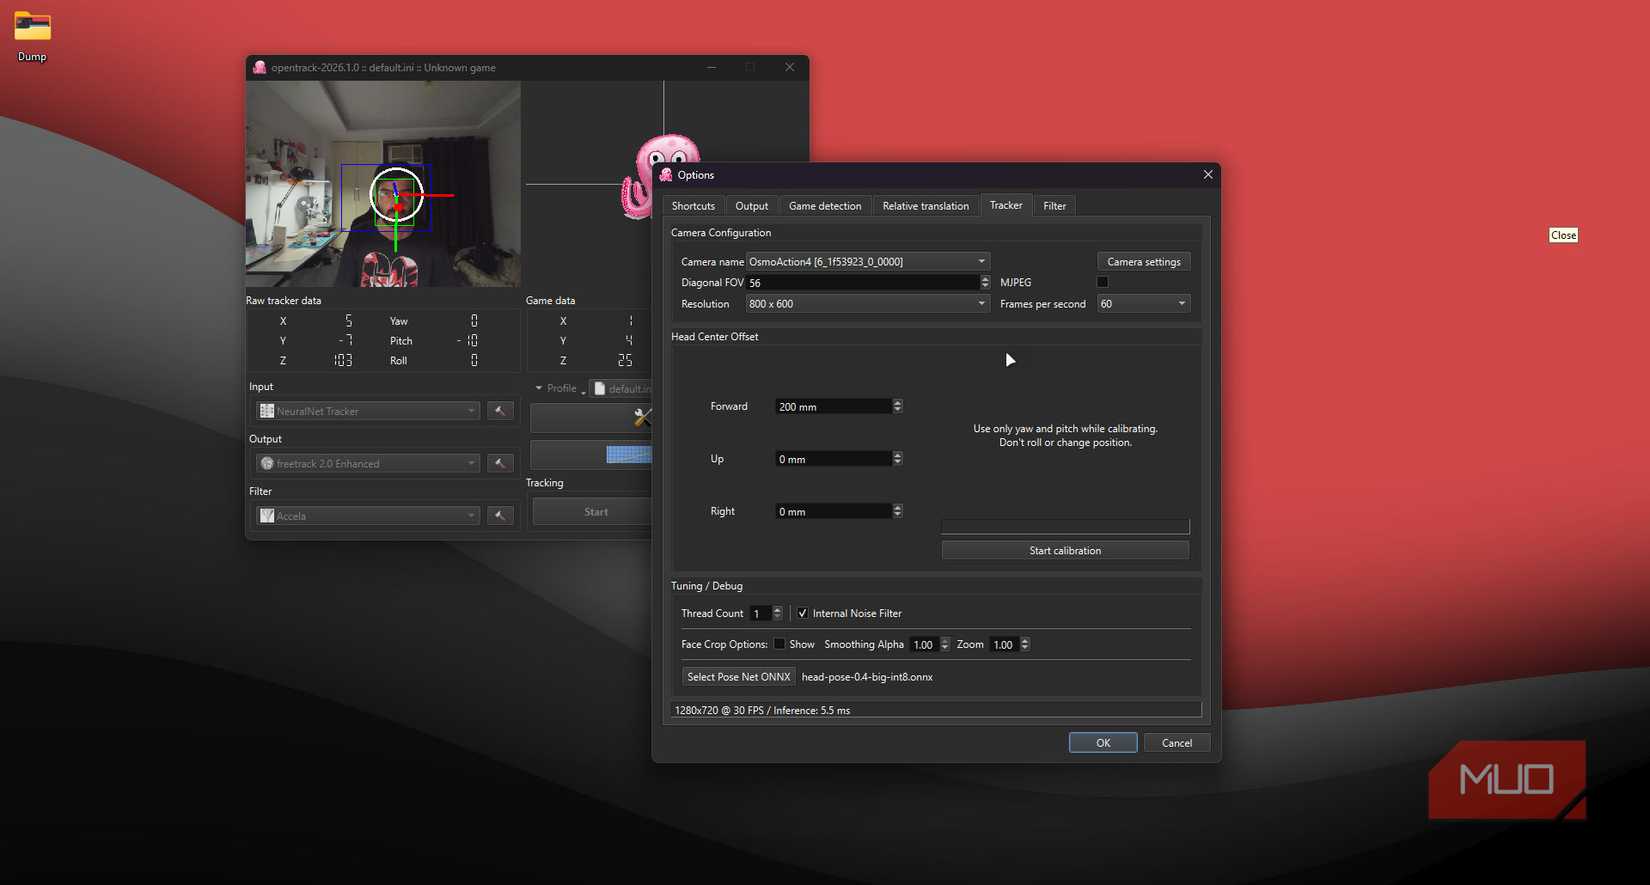Image resolution: width=1650 pixels, height=885 pixels.
Task: Click the head-pose-0.4-big-int8.onnx filename
Action: (867, 677)
